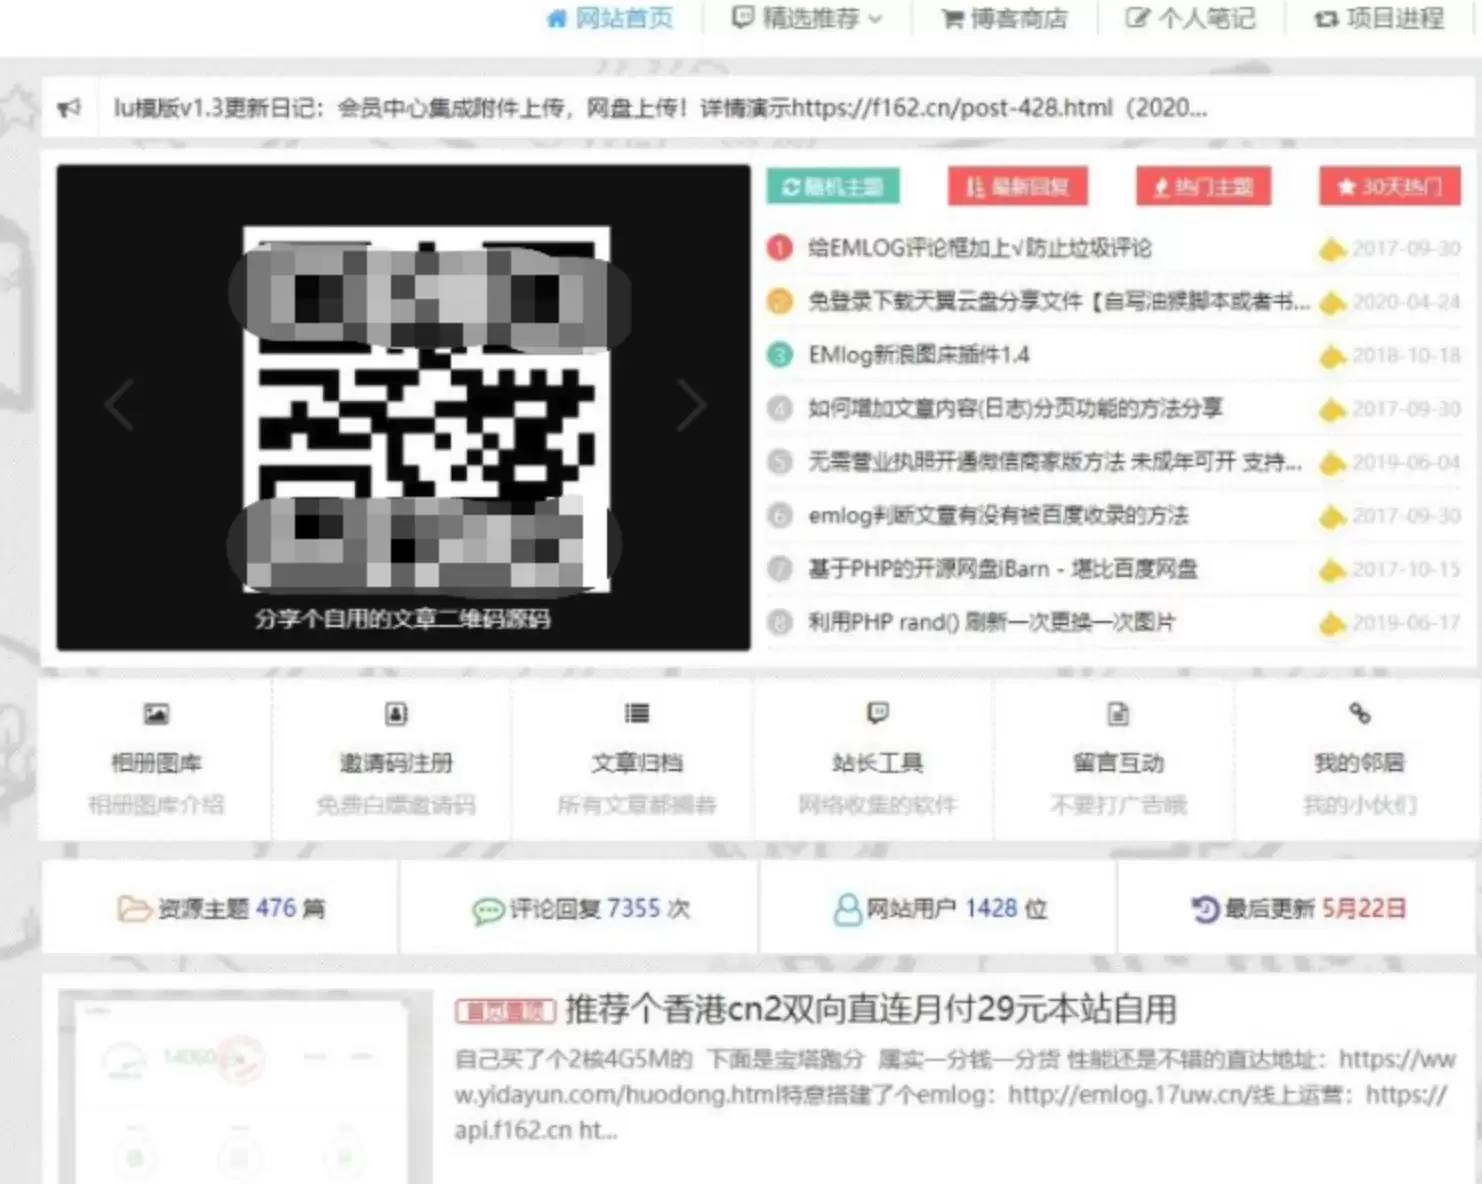Open the 留言互动 title link
1482x1184 pixels.
point(1118,763)
